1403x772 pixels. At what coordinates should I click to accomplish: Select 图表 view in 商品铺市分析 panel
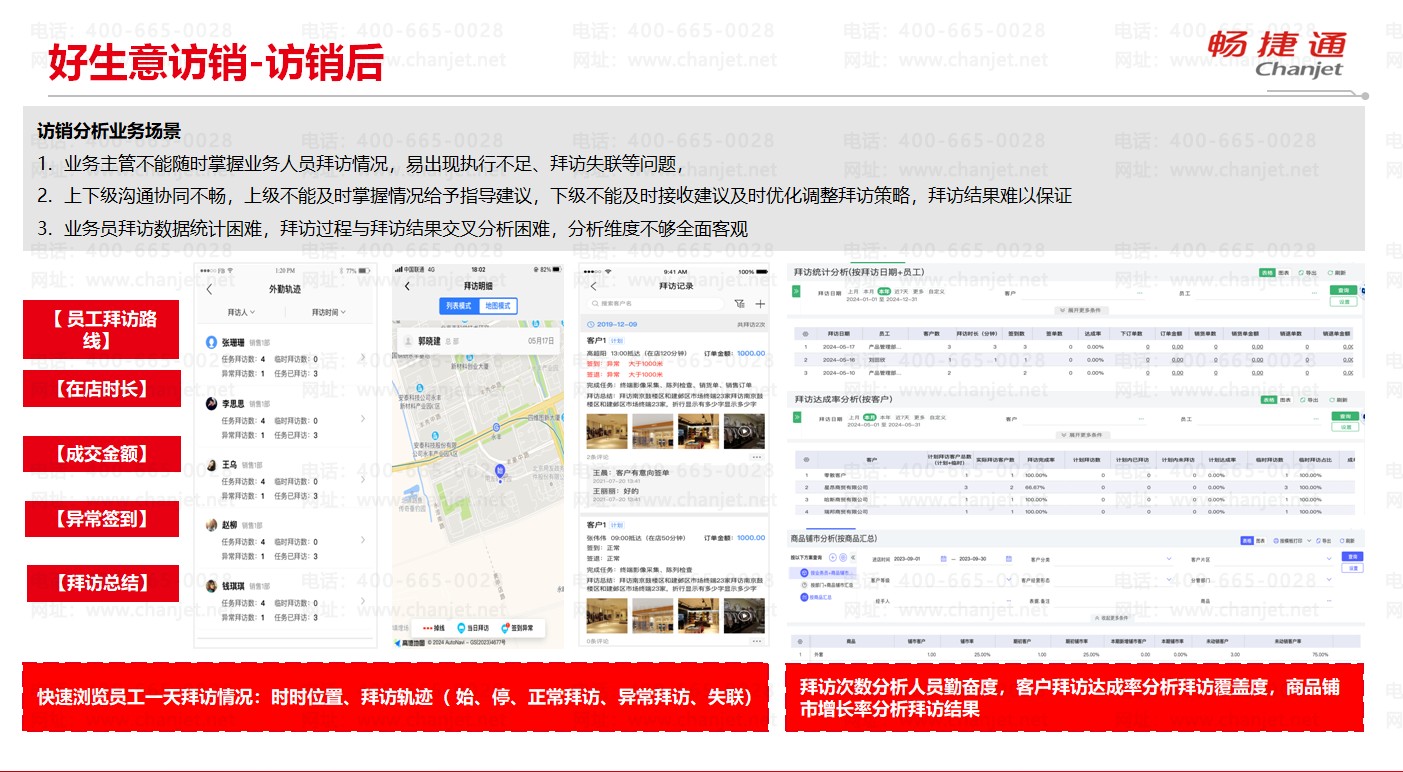[x=1262, y=541]
